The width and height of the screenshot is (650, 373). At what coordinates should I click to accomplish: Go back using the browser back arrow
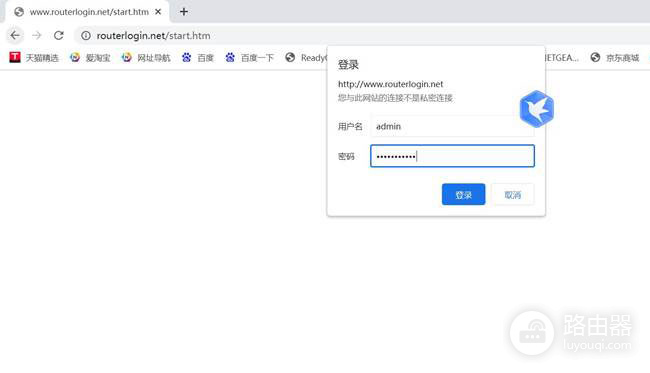coord(15,36)
